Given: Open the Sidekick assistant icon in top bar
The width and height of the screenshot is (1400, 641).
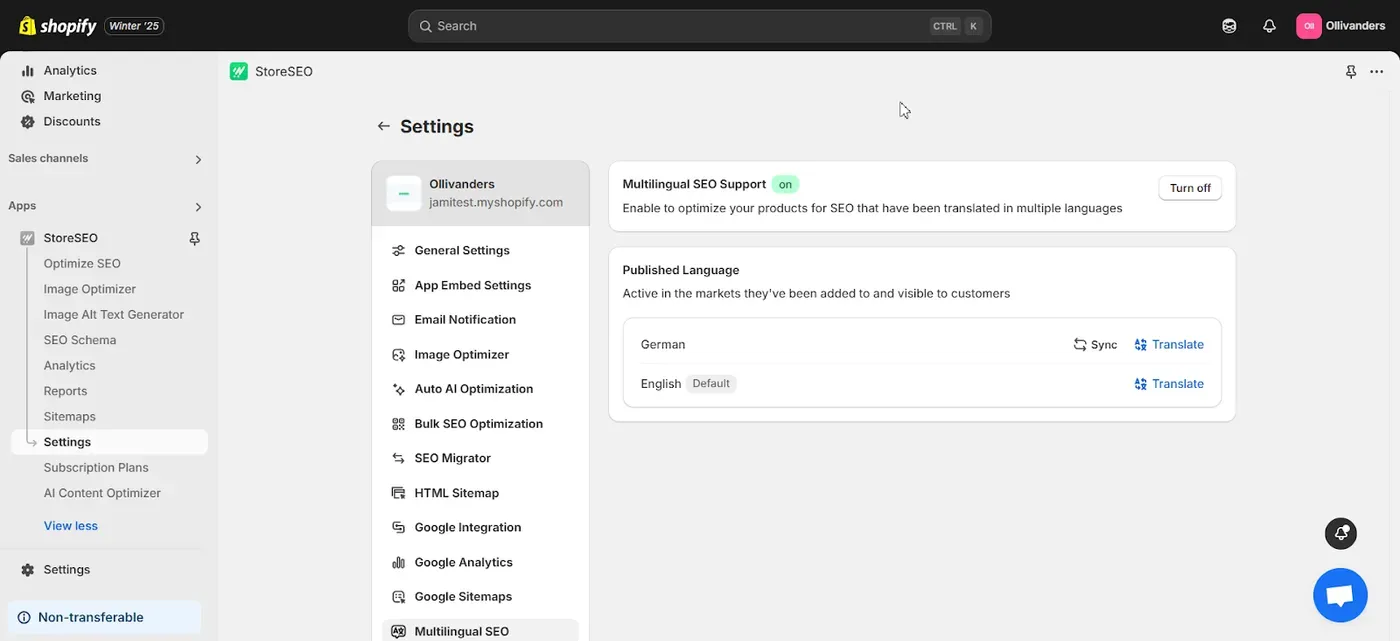Looking at the screenshot, I should point(1229,26).
